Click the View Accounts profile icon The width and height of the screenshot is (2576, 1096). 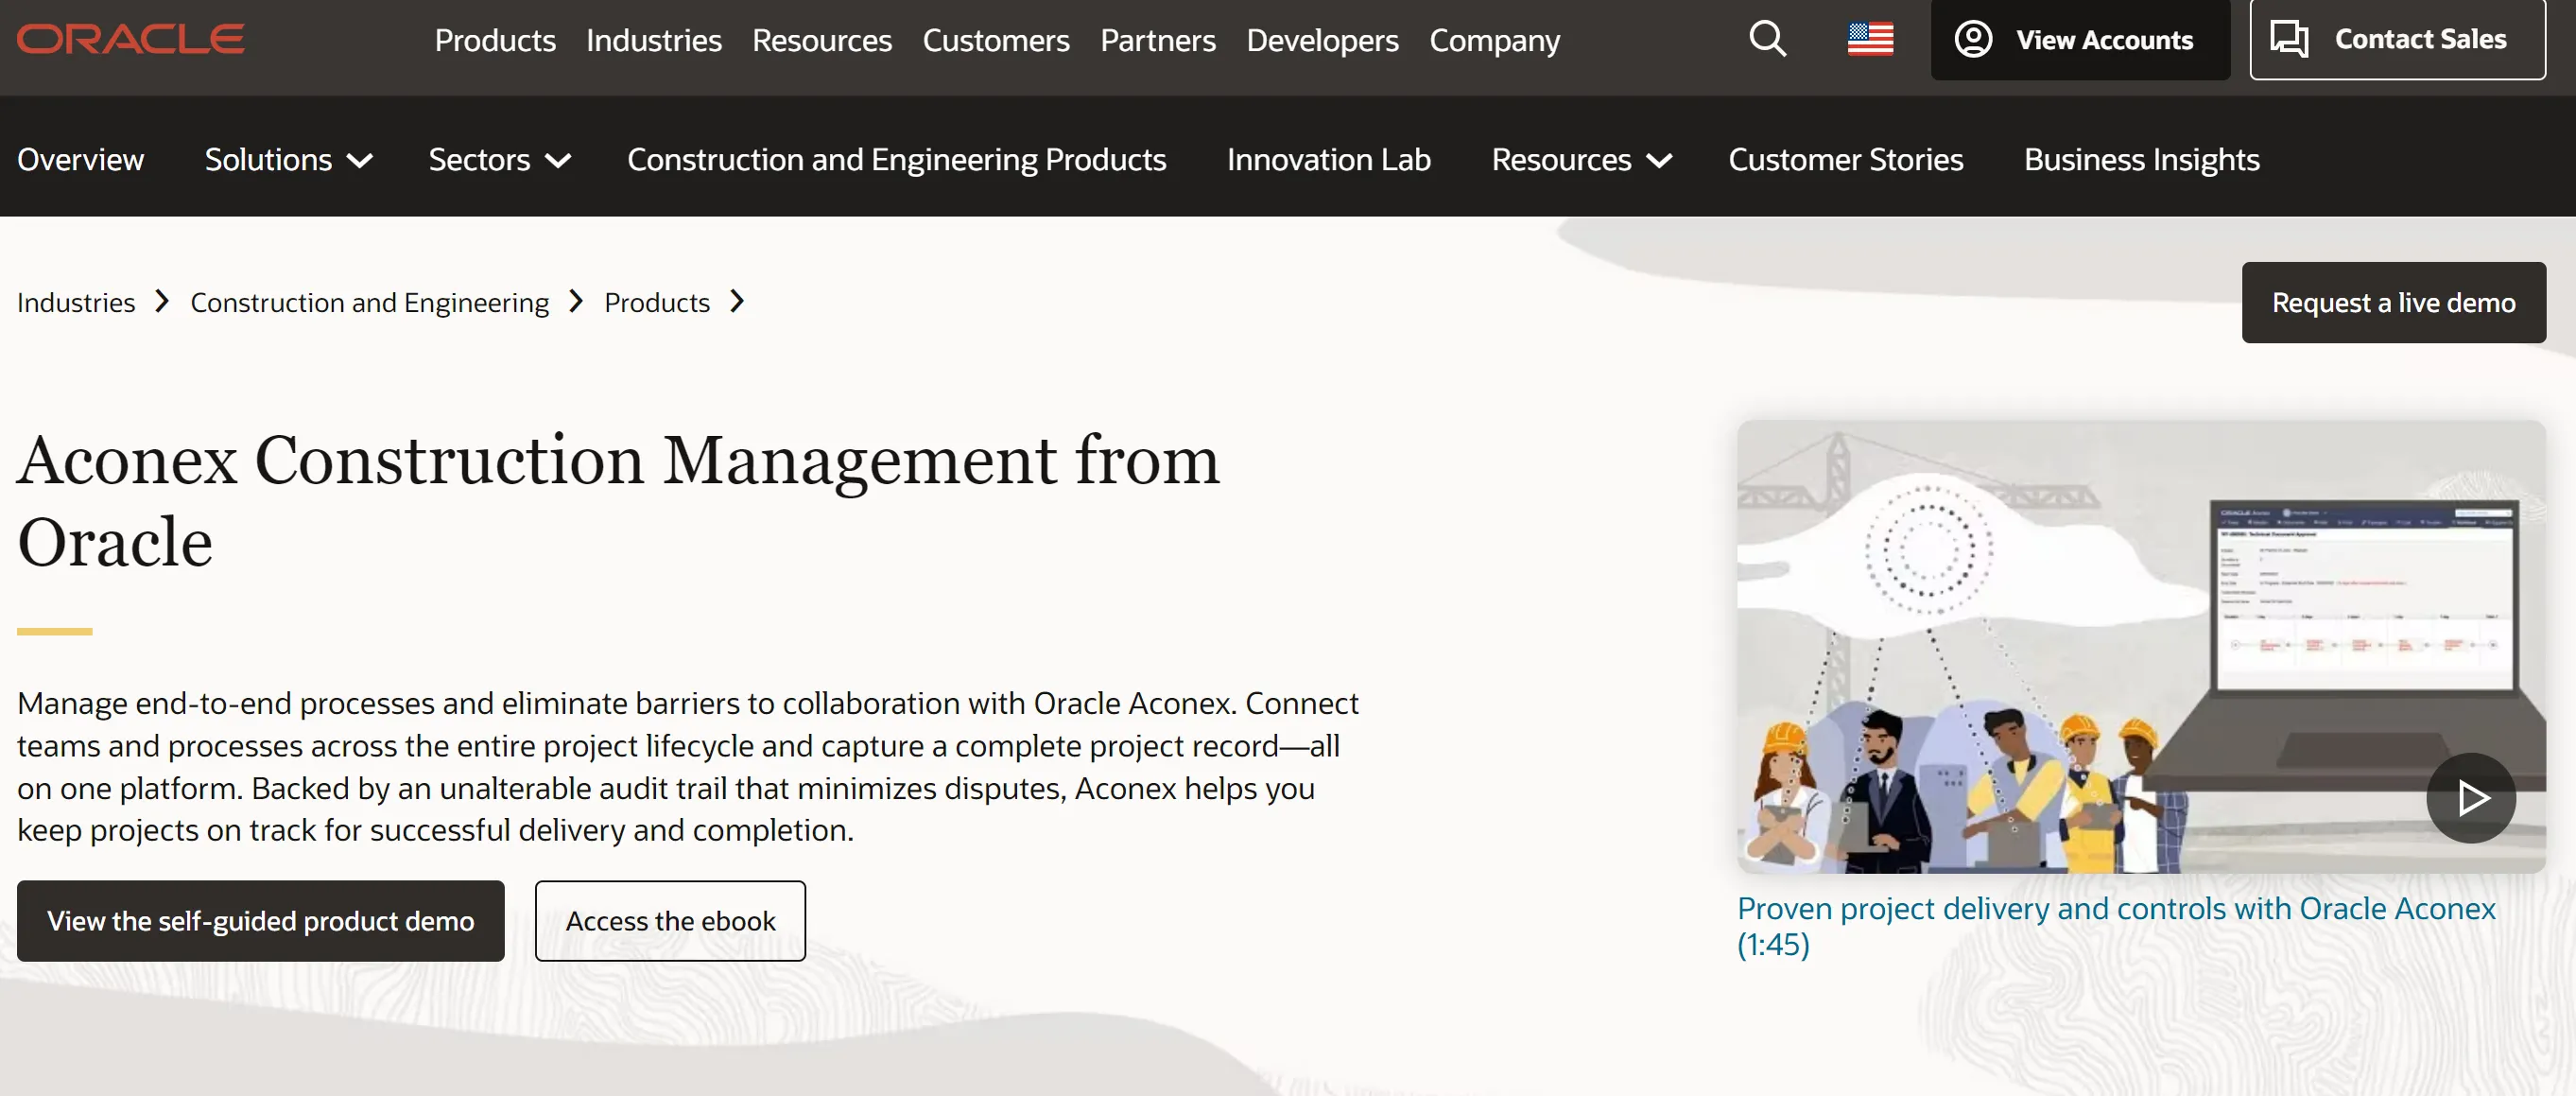(1973, 39)
